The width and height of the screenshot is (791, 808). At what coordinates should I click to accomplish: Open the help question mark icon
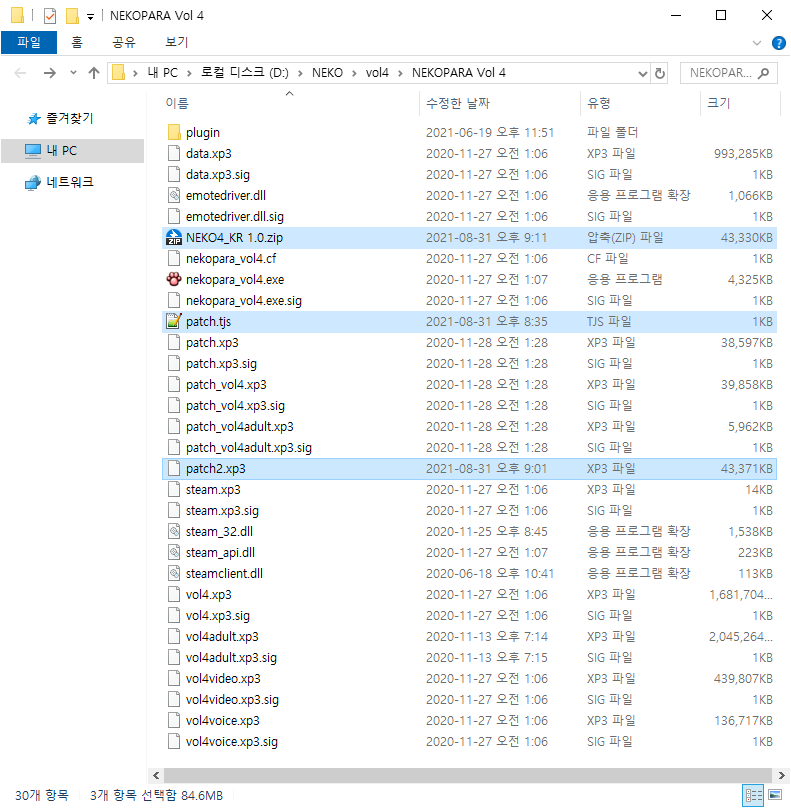point(779,43)
